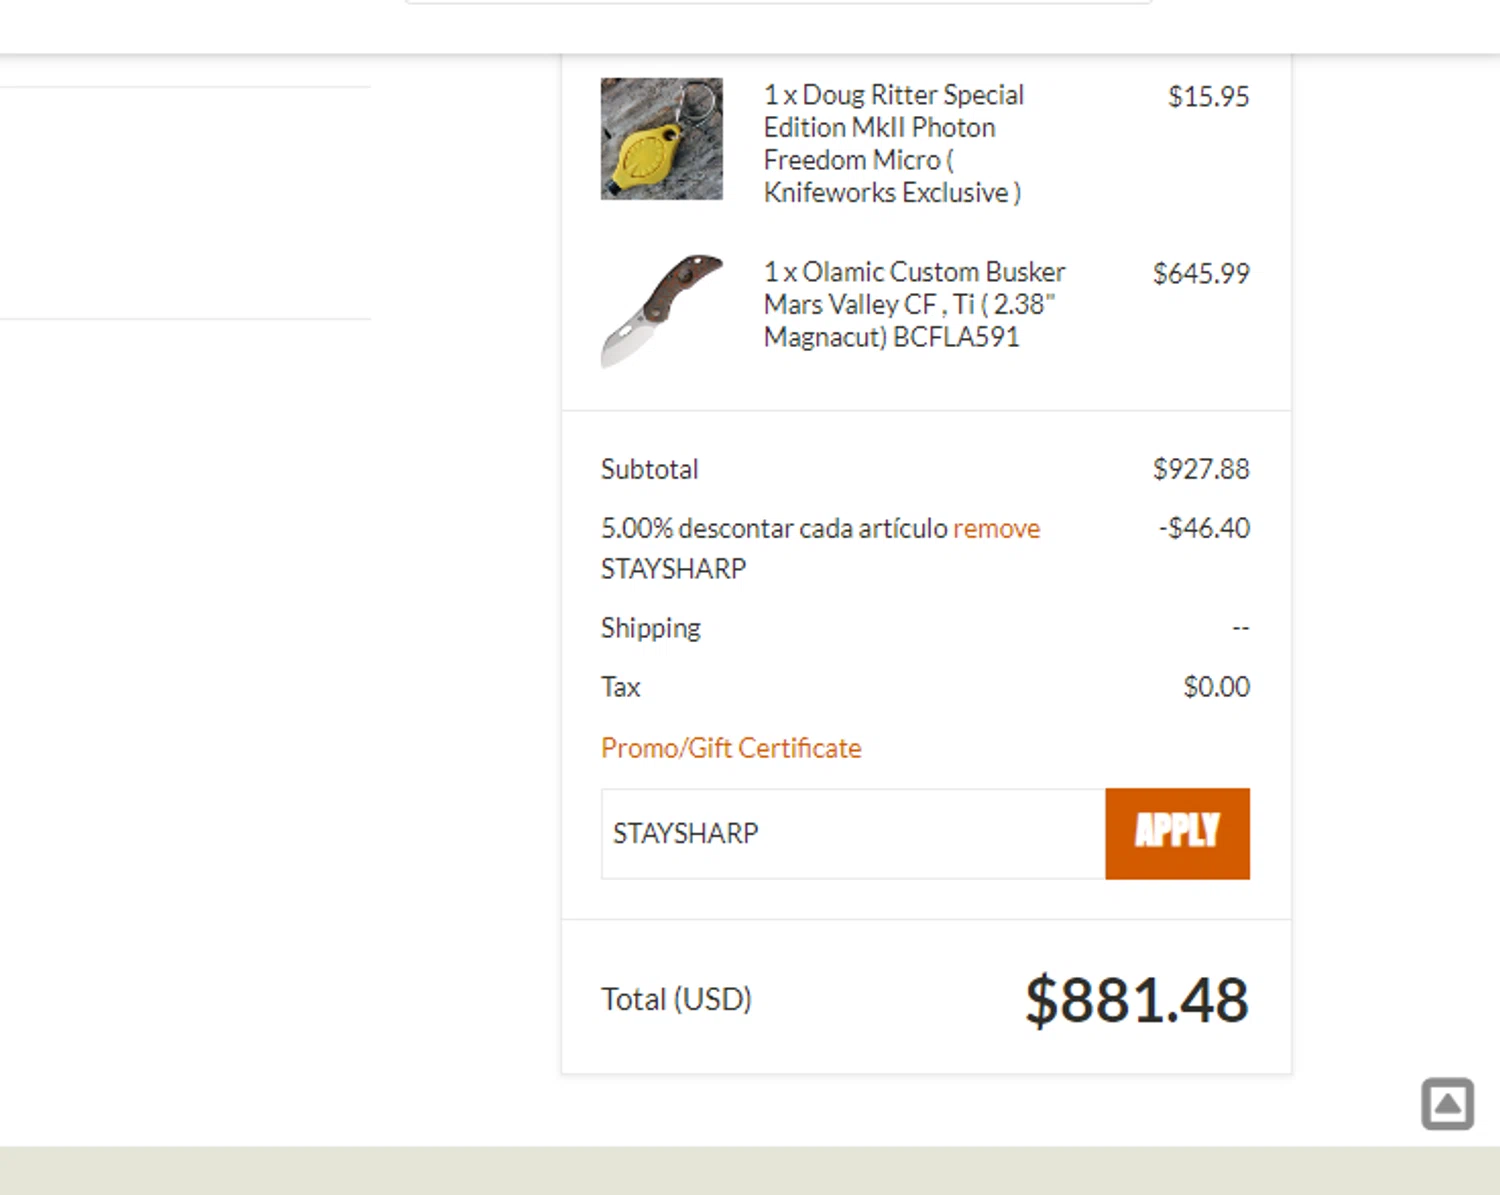Select the $927.88 subtotal amount
The width and height of the screenshot is (1500, 1195).
pos(1201,469)
